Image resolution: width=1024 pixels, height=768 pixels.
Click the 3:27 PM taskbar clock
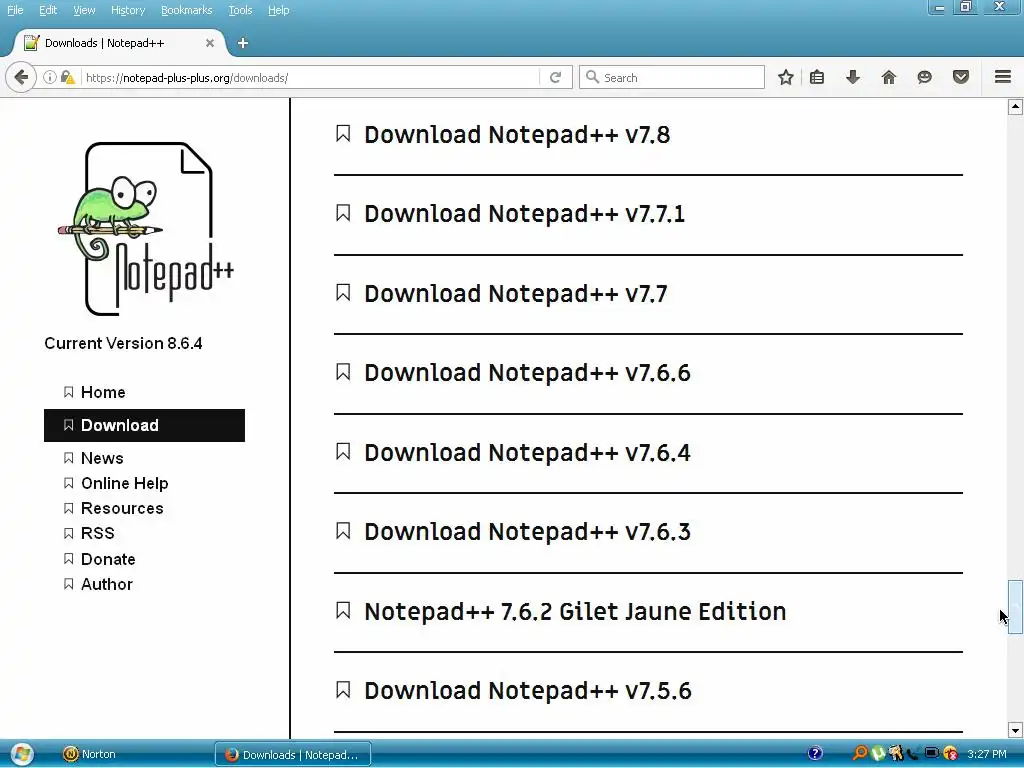tap(987, 754)
